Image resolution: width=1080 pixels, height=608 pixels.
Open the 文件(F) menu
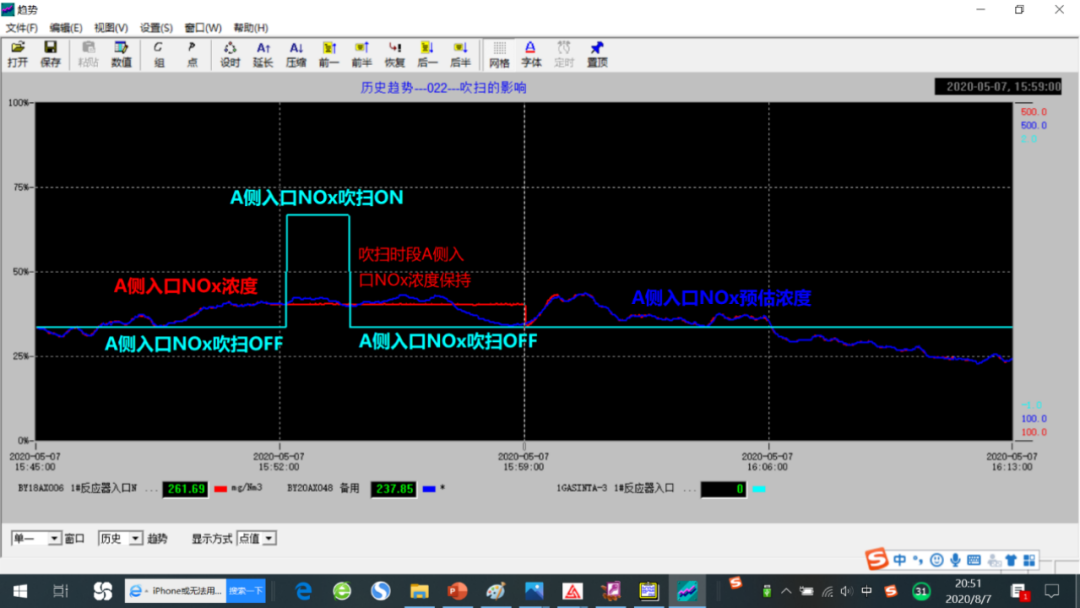point(22,28)
